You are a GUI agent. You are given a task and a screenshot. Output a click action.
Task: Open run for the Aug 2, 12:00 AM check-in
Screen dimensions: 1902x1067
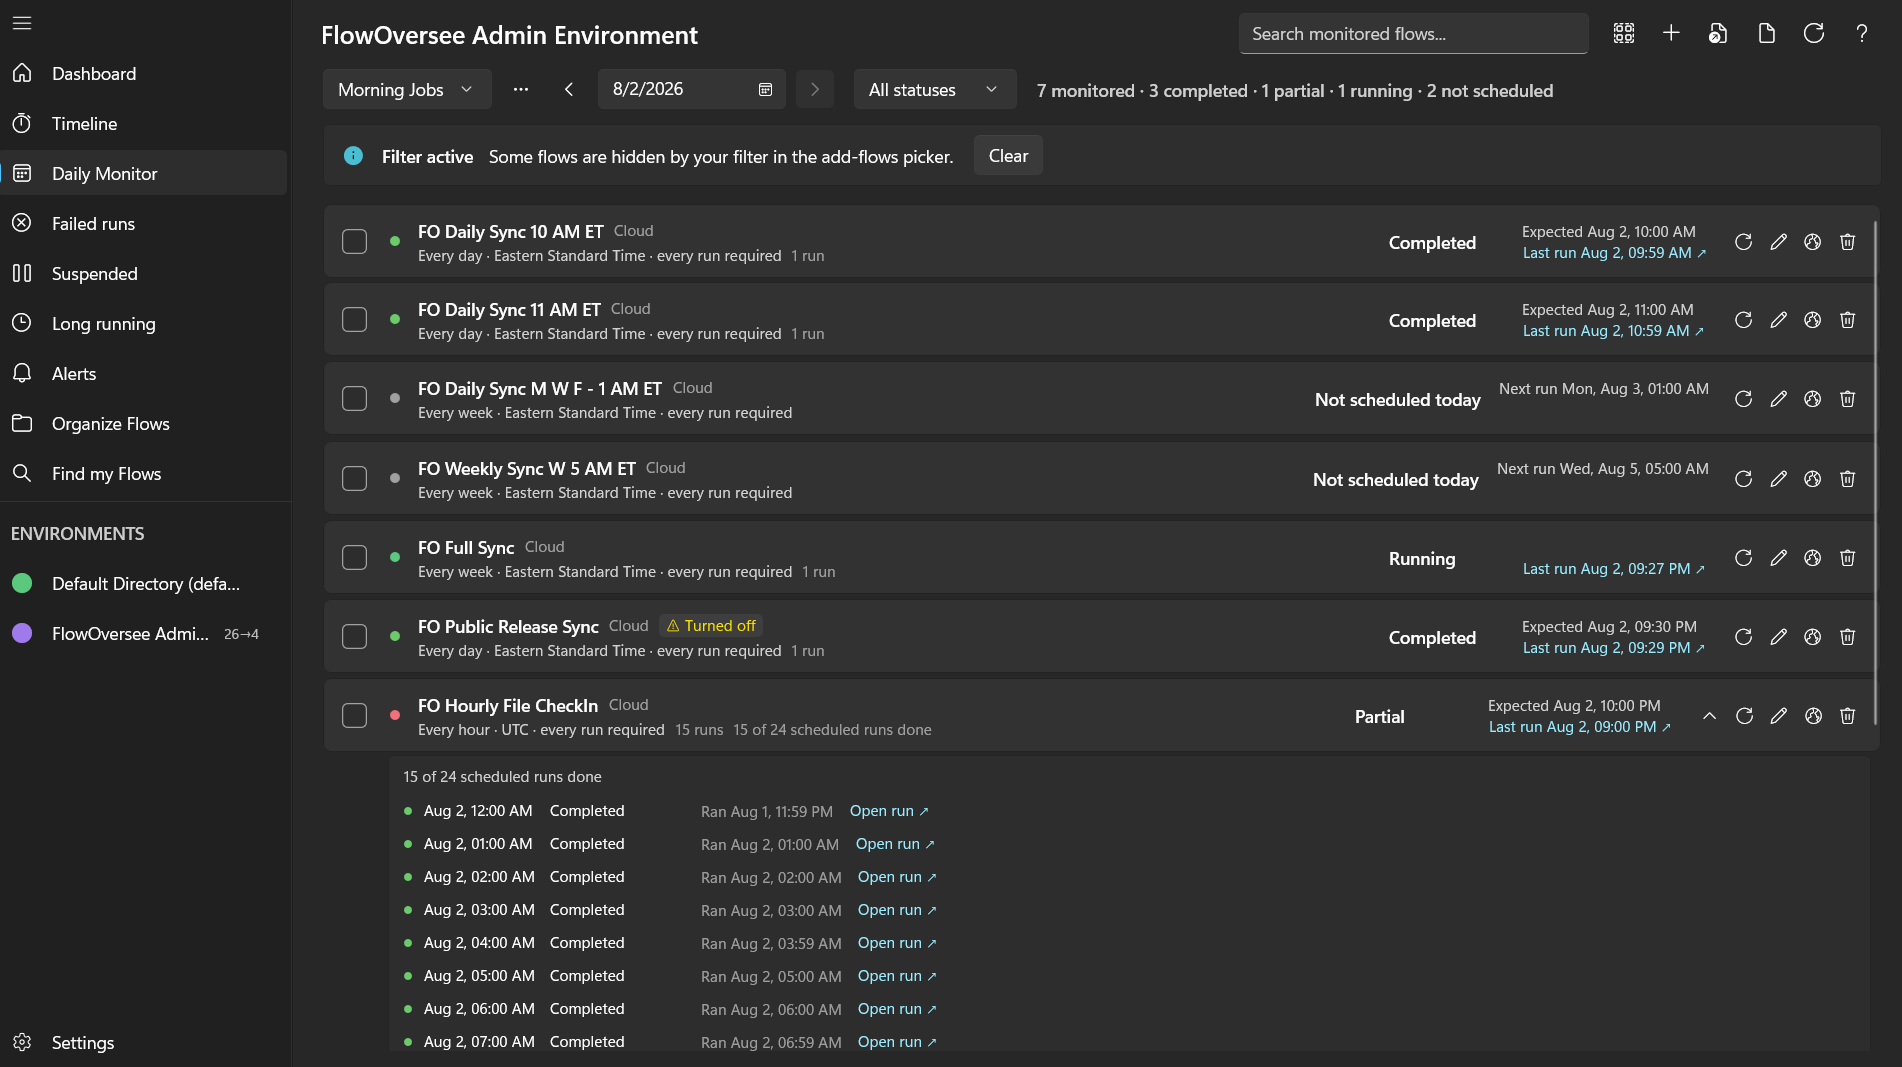889,811
